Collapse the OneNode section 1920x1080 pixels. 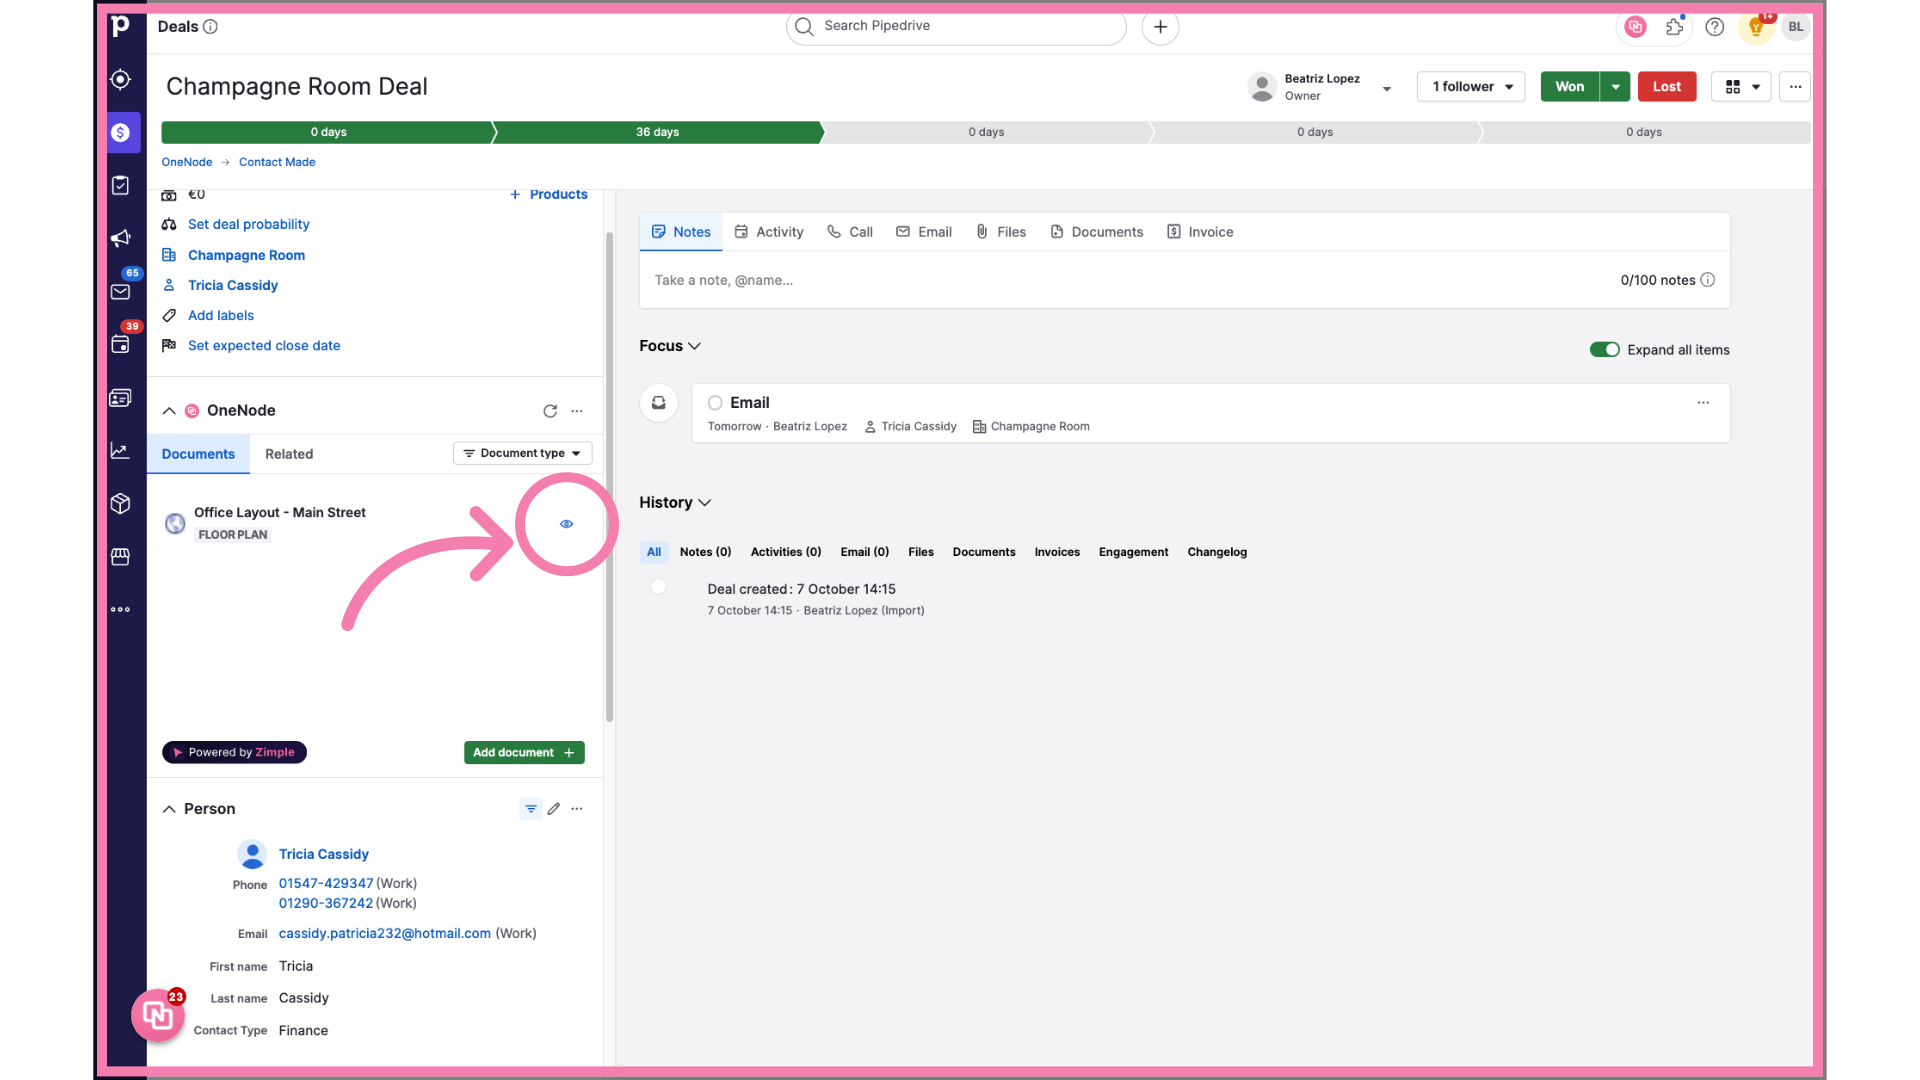click(x=169, y=411)
